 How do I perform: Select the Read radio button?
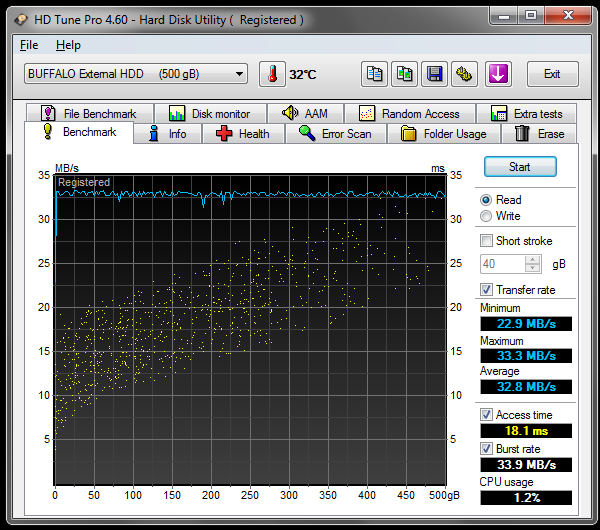click(x=486, y=200)
